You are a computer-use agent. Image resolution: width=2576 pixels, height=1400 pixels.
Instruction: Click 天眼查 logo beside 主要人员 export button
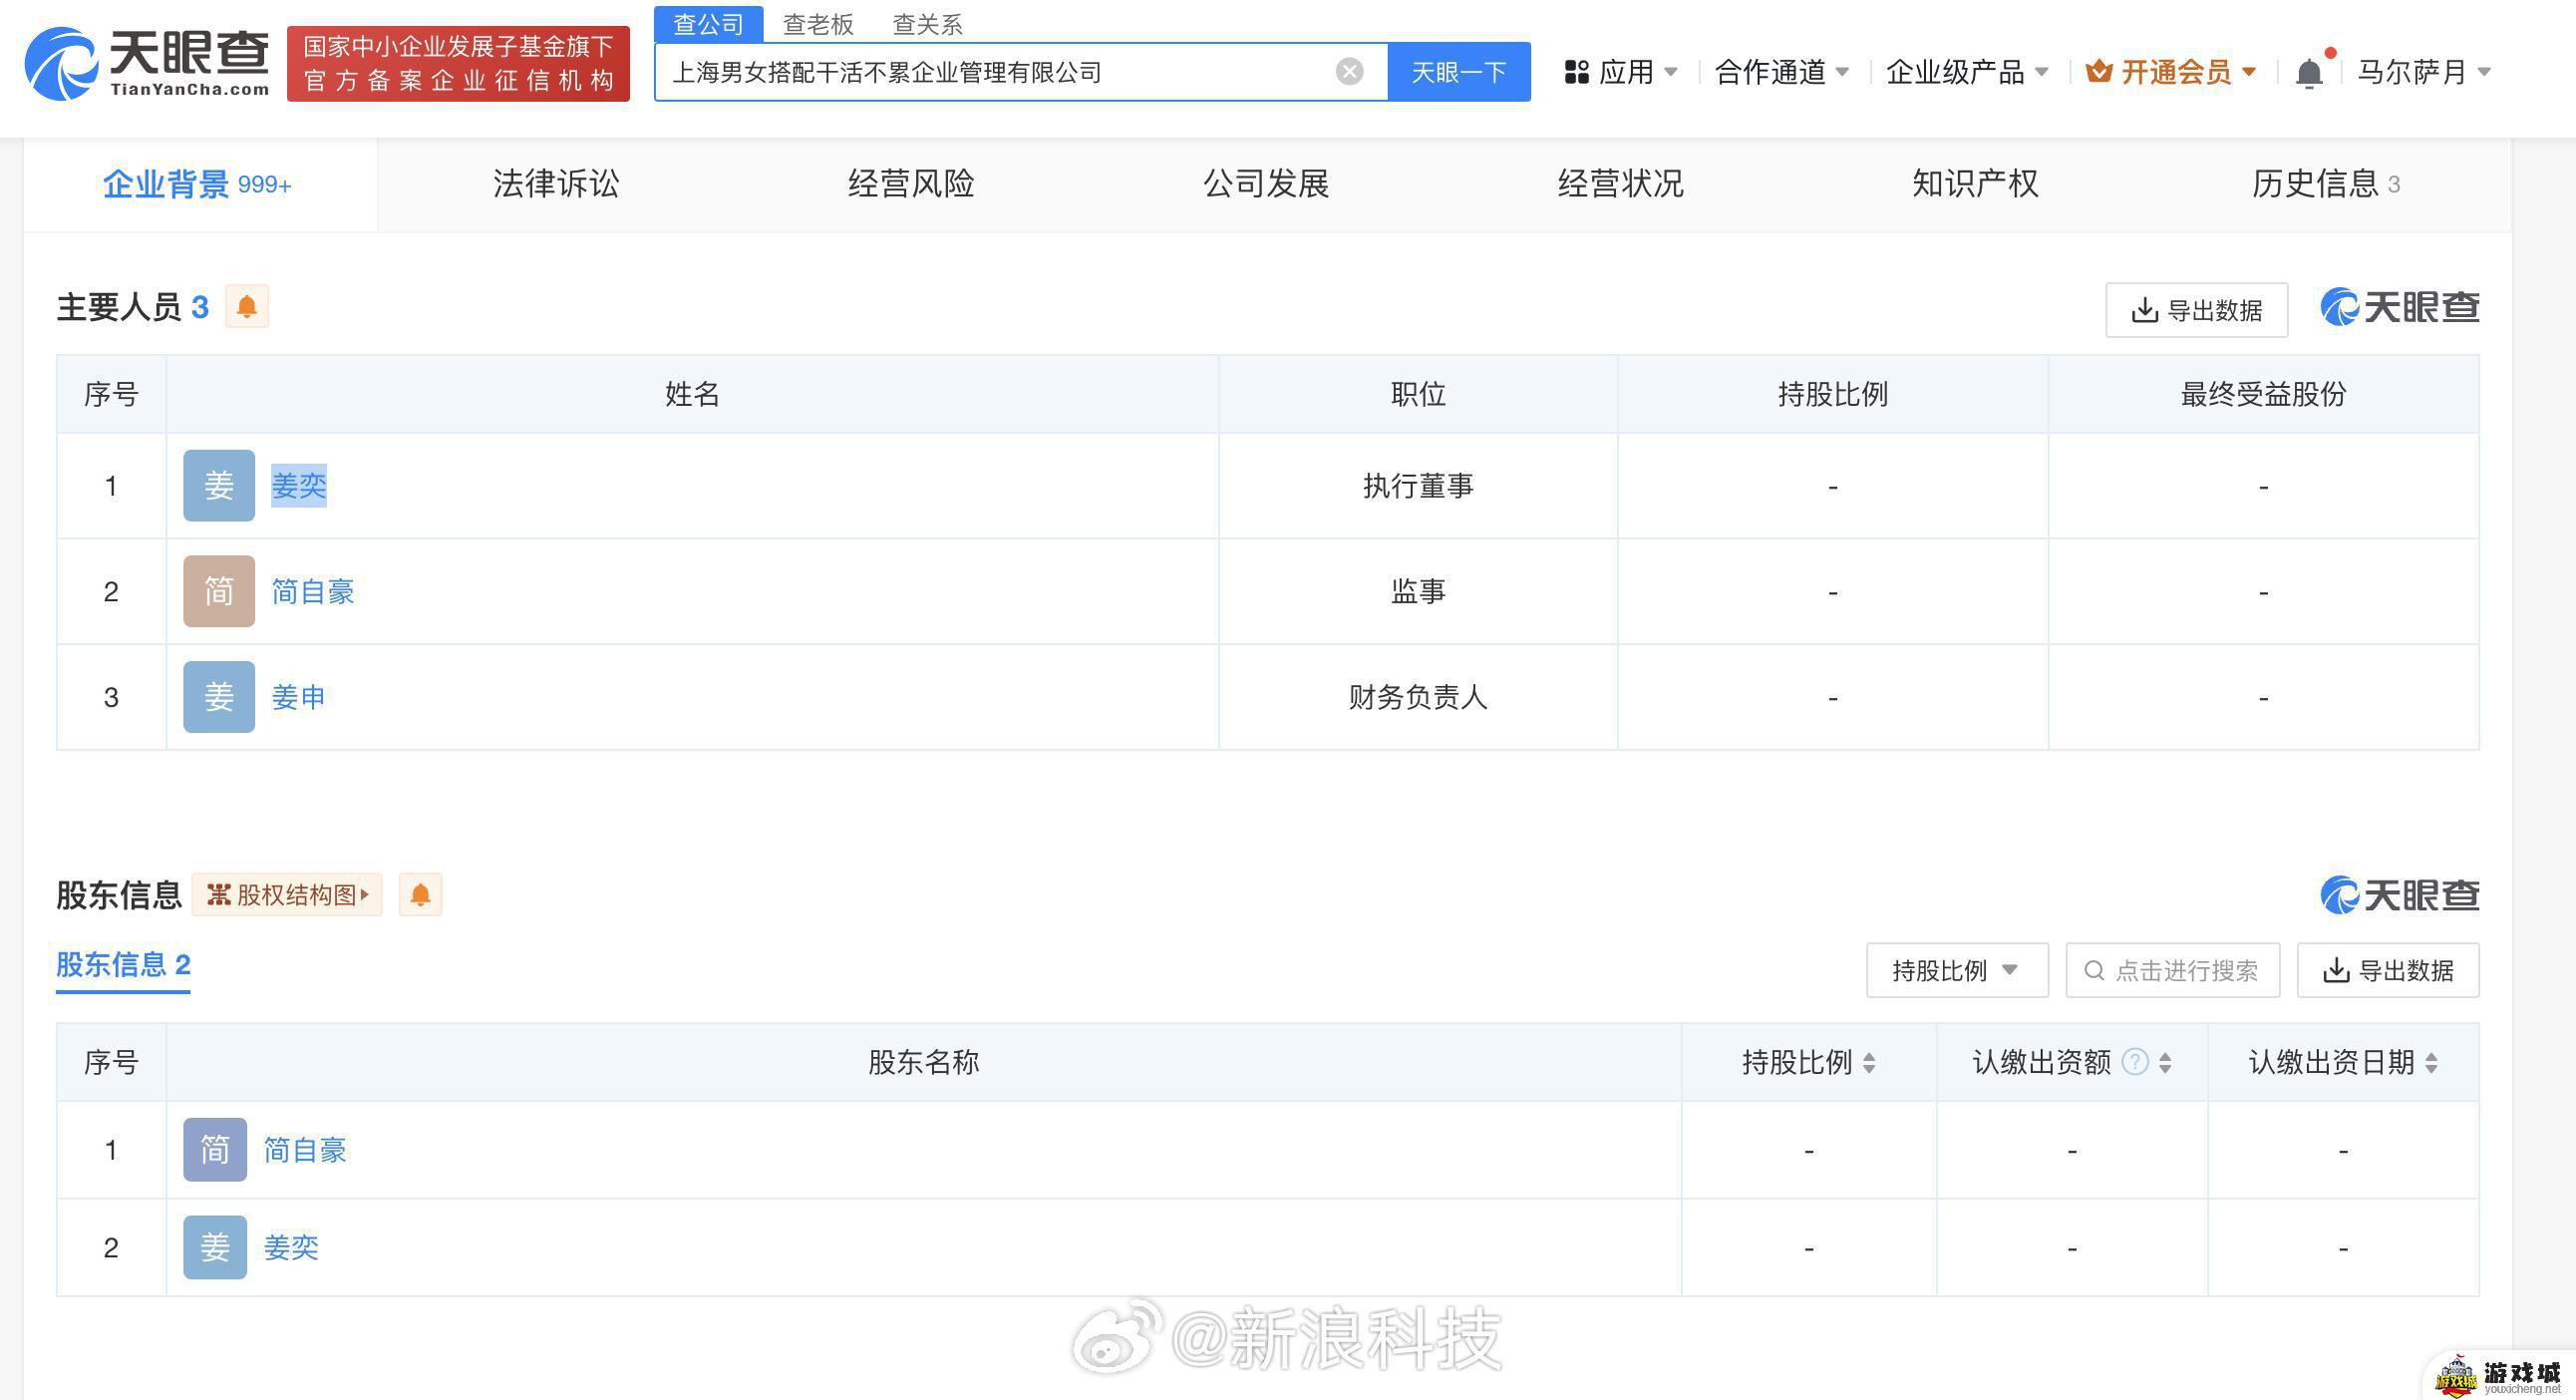2400,307
